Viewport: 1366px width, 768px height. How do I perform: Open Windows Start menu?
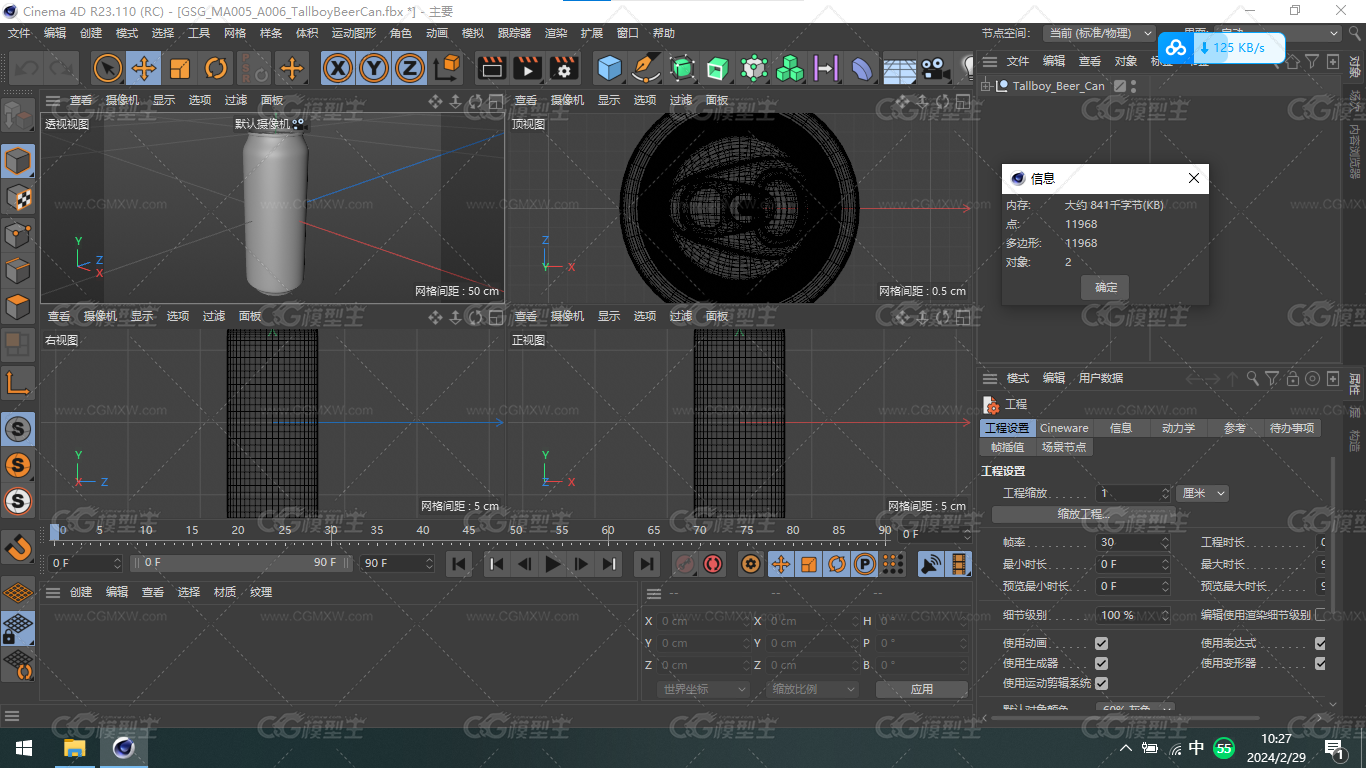24,748
